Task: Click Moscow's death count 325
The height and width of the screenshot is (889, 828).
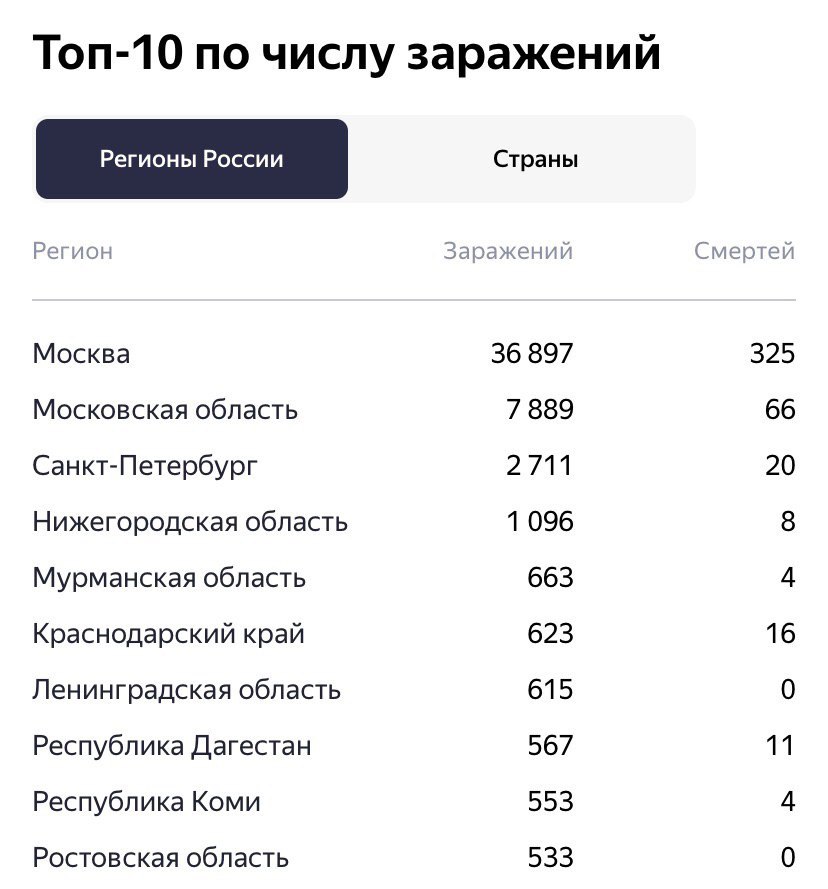Action: [772, 354]
